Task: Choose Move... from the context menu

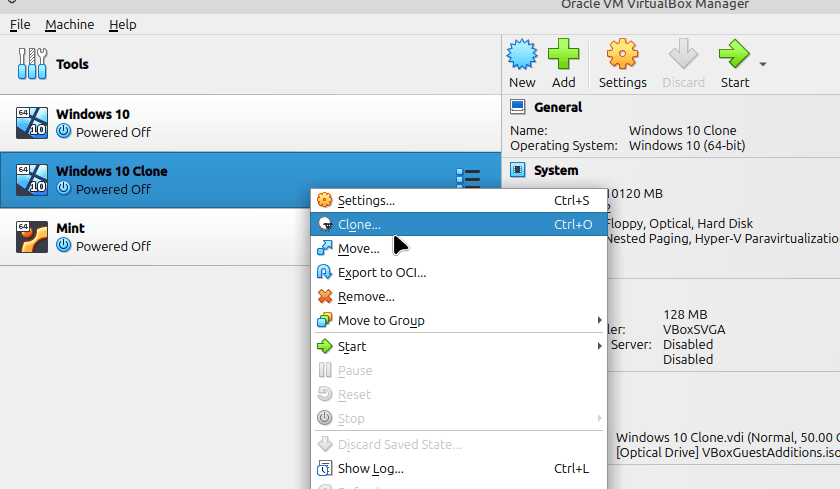Action: coord(459,248)
